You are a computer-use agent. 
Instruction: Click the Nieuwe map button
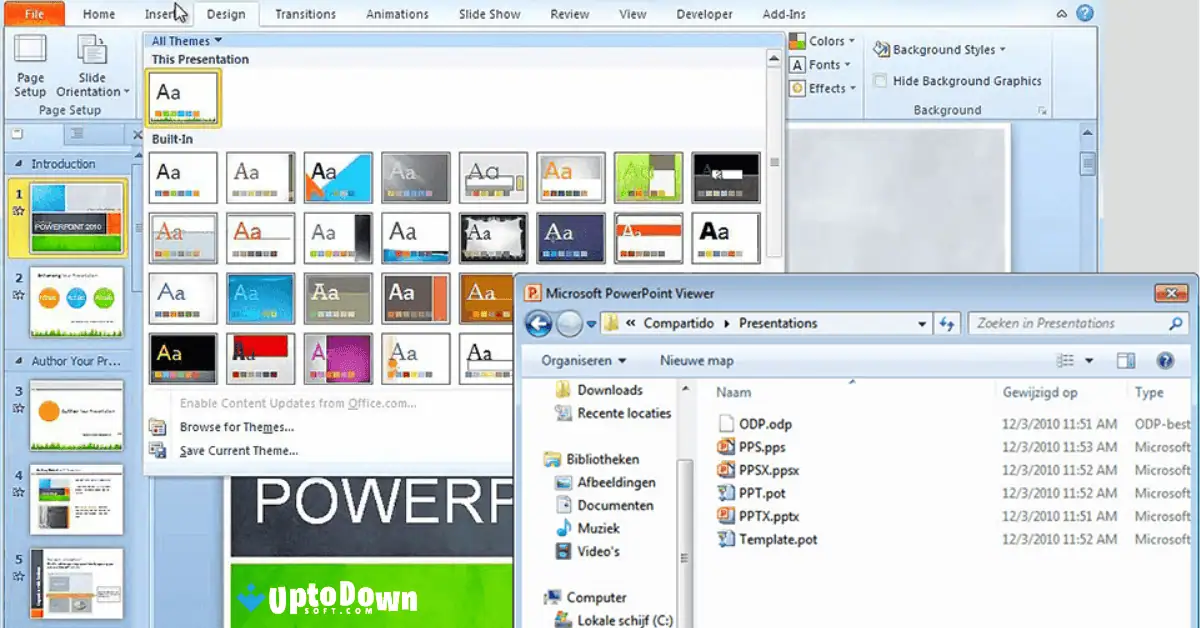(x=696, y=360)
